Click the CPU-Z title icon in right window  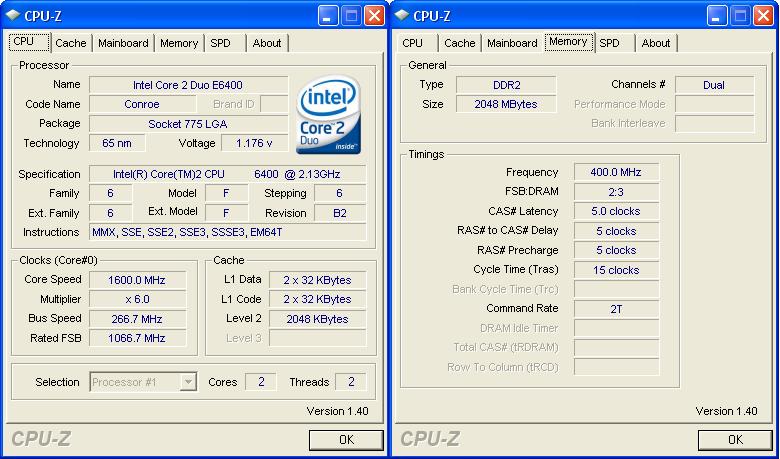click(x=401, y=16)
